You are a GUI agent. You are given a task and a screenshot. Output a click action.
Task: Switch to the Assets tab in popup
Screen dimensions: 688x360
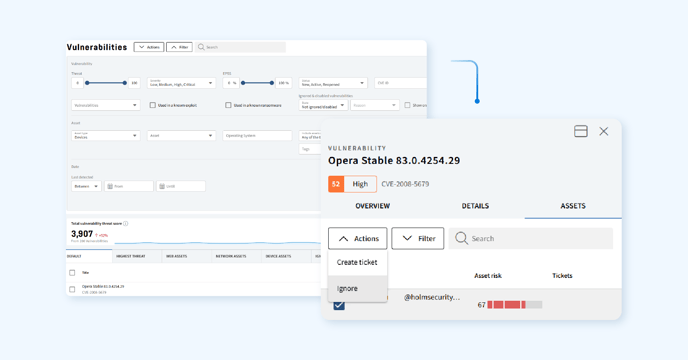[573, 206]
